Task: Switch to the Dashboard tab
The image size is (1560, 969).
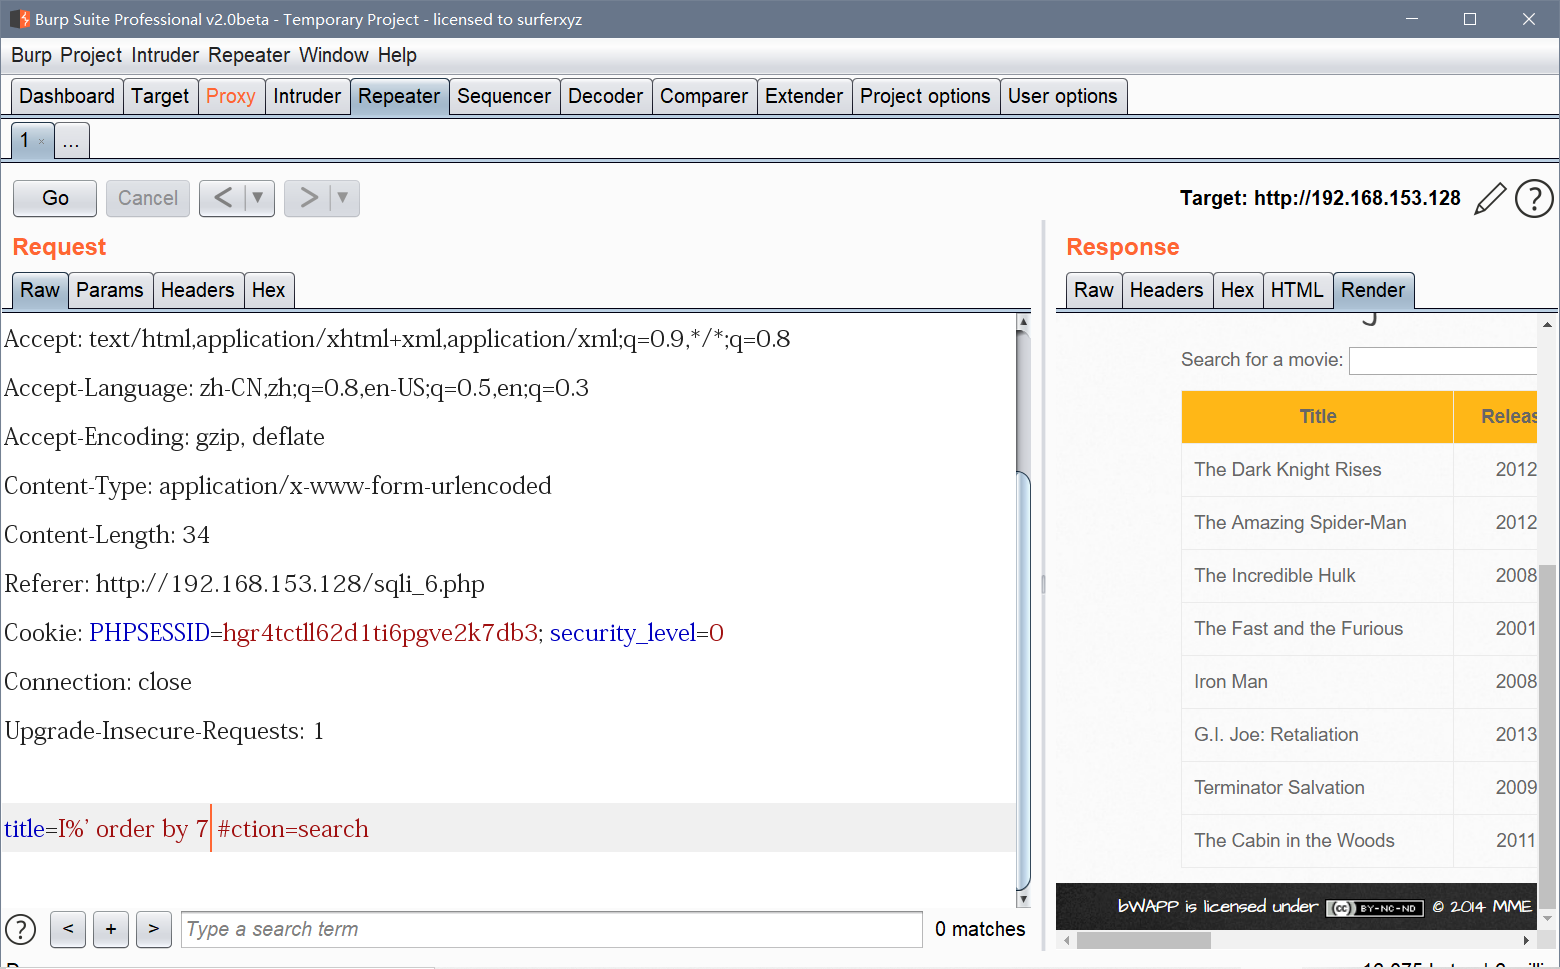Action: [x=67, y=96]
